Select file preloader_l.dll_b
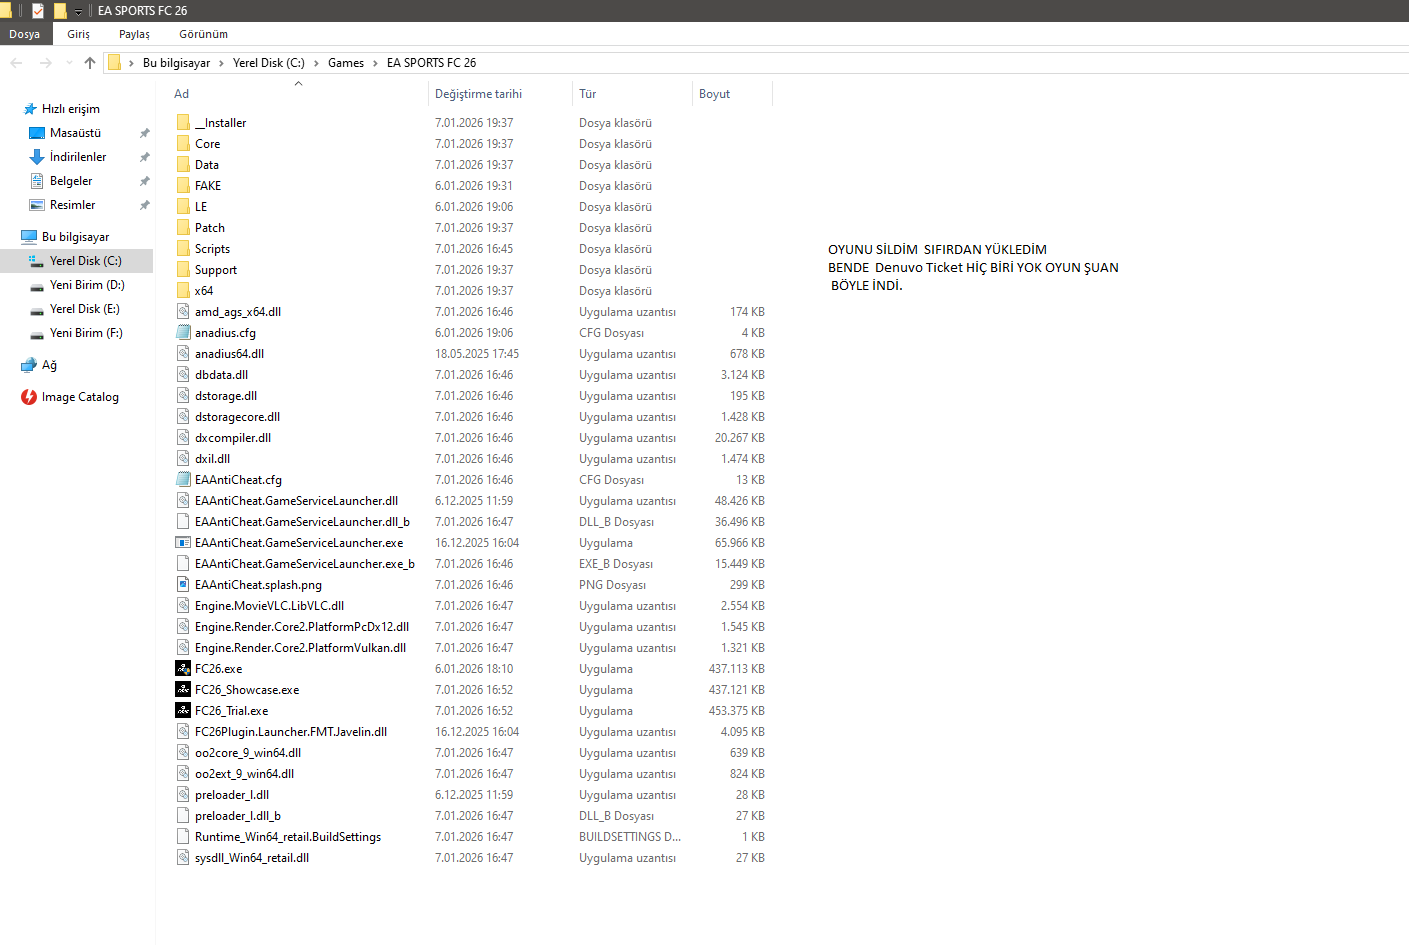 (x=238, y=816)
